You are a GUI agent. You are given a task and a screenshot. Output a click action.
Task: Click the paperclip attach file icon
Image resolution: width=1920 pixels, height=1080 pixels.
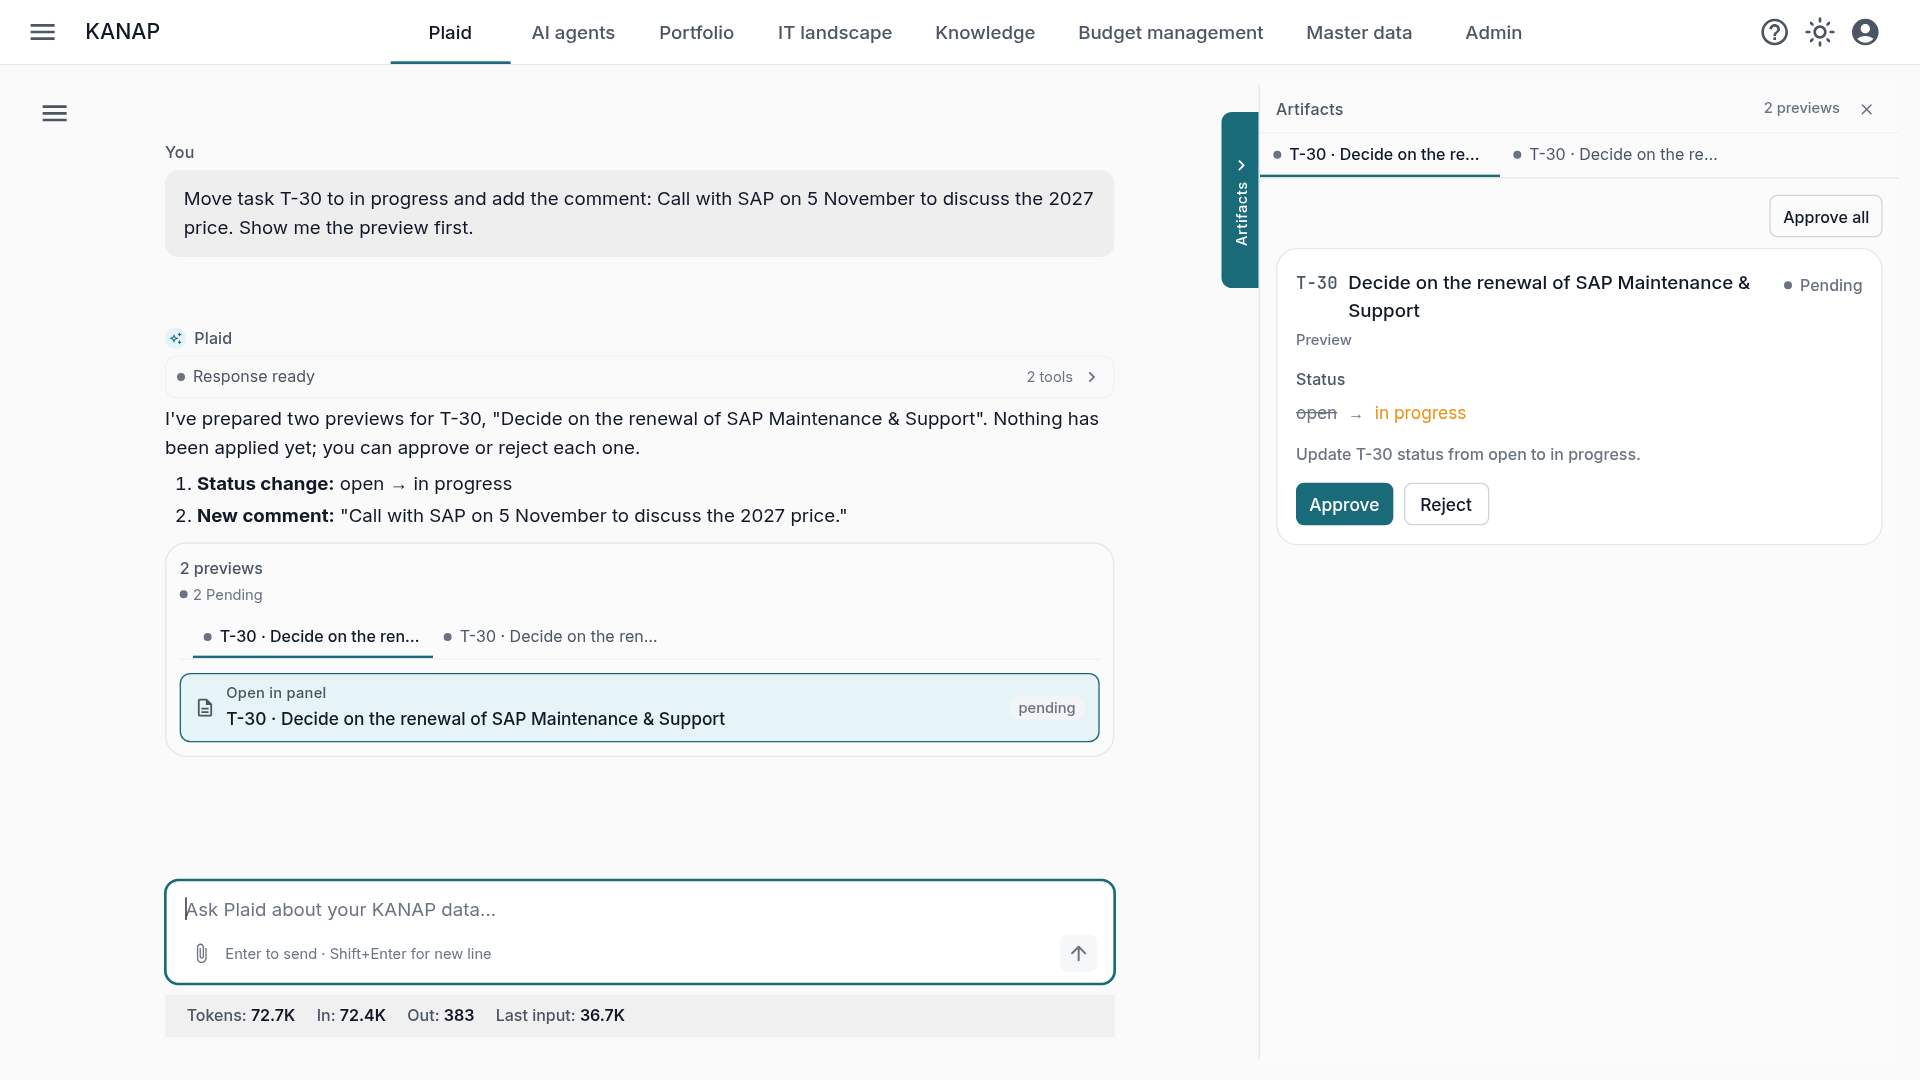point(202,953)
